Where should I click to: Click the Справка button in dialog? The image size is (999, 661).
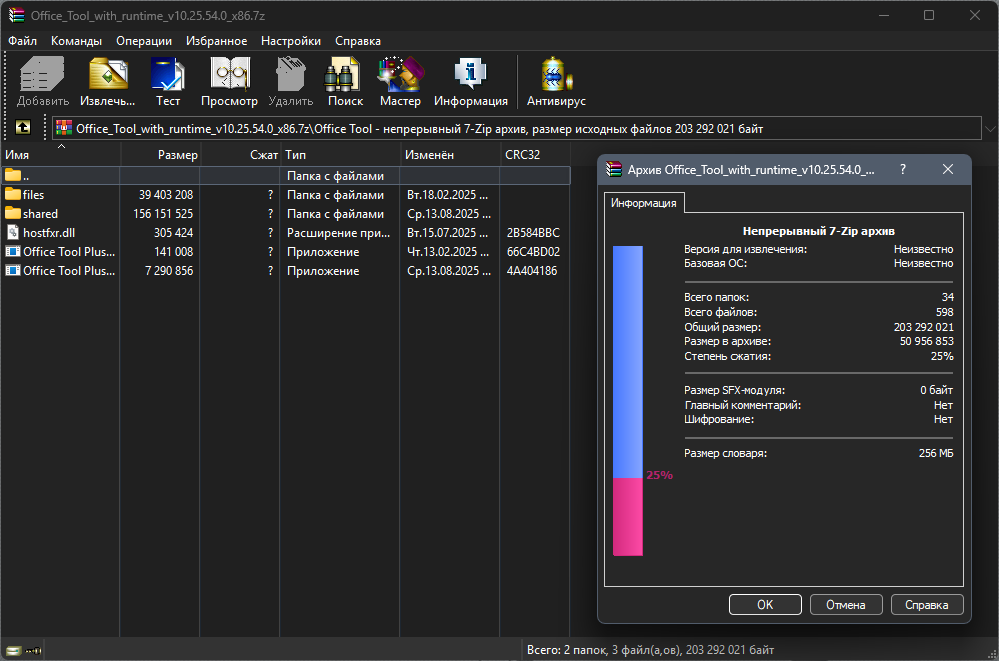[927, 604]
